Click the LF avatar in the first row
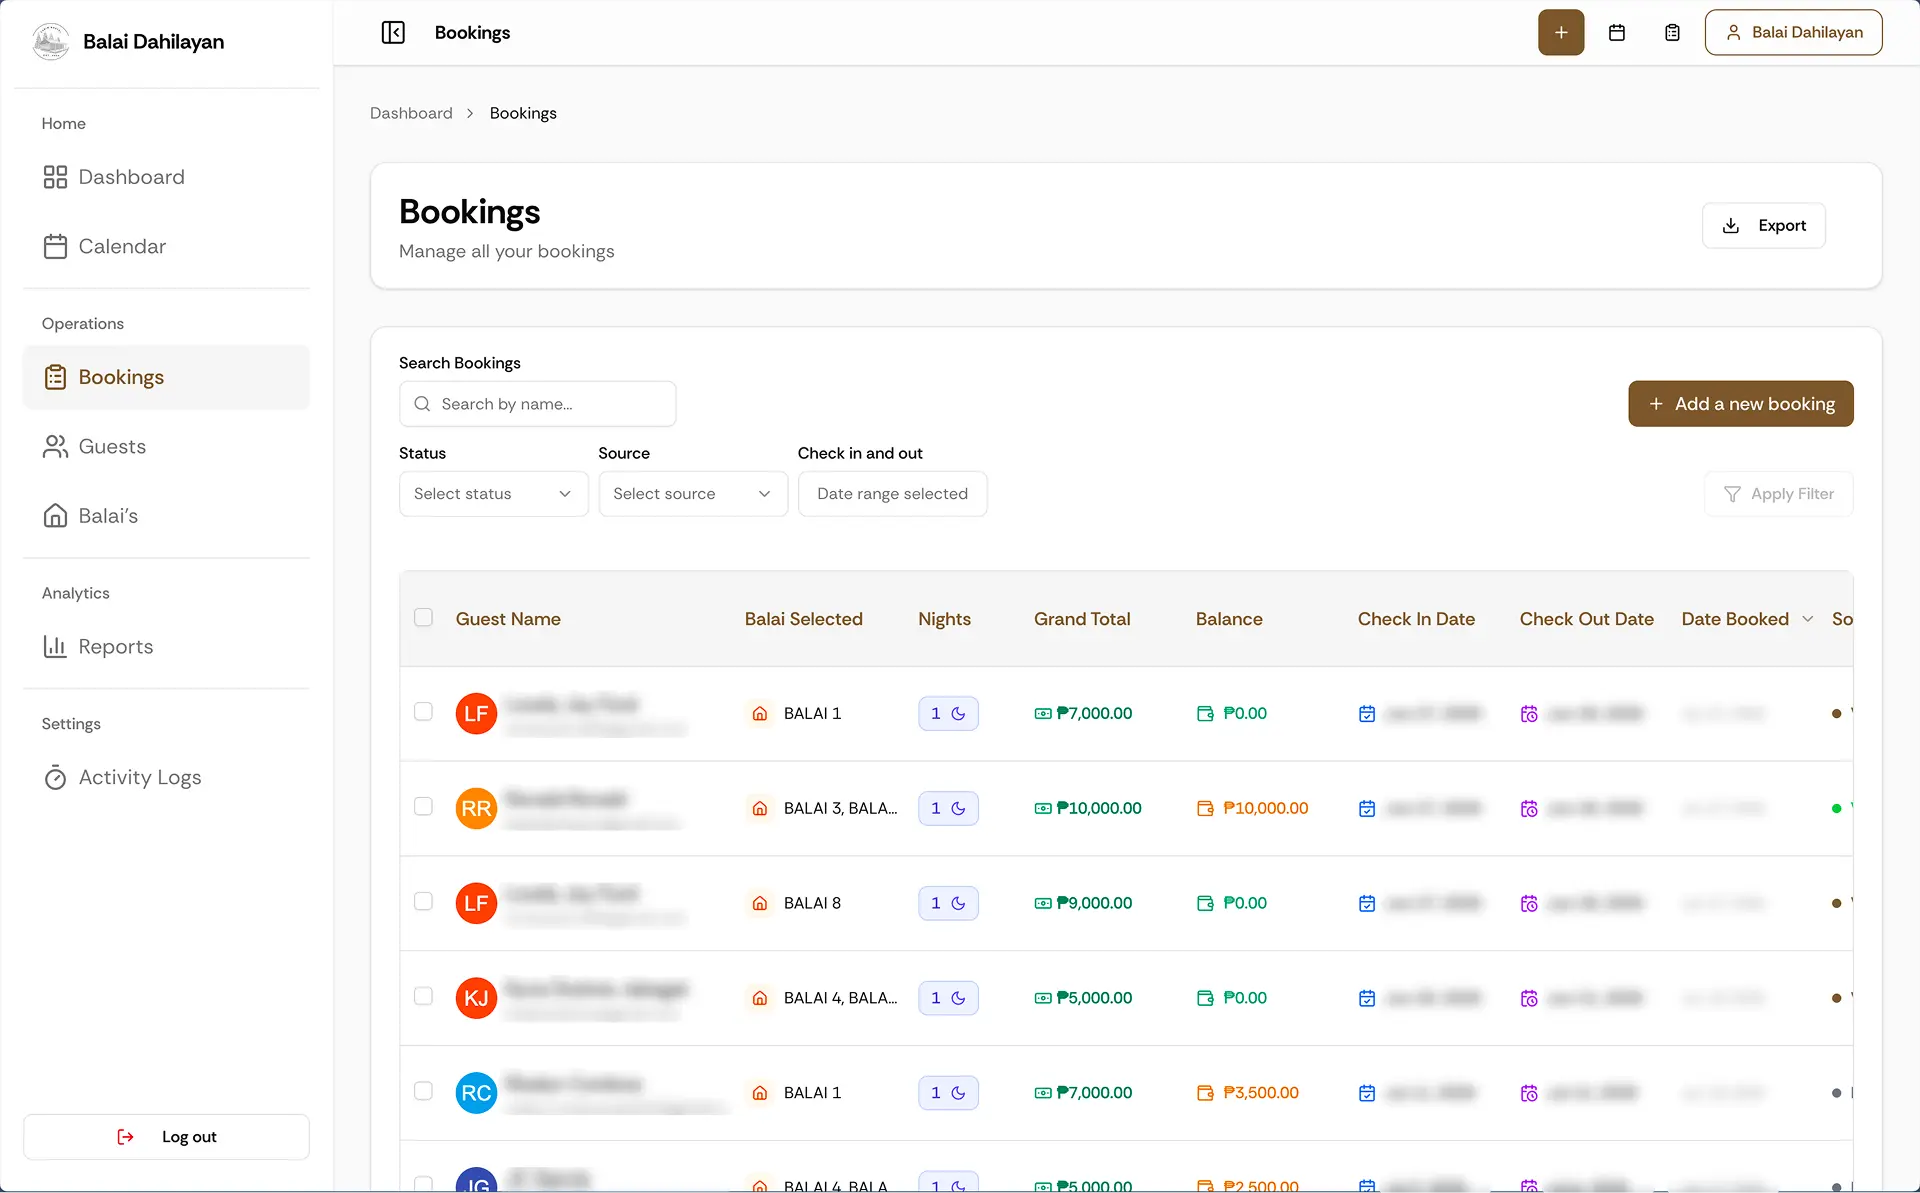Screen dimensions: 1920x1193 coord(476,713)
